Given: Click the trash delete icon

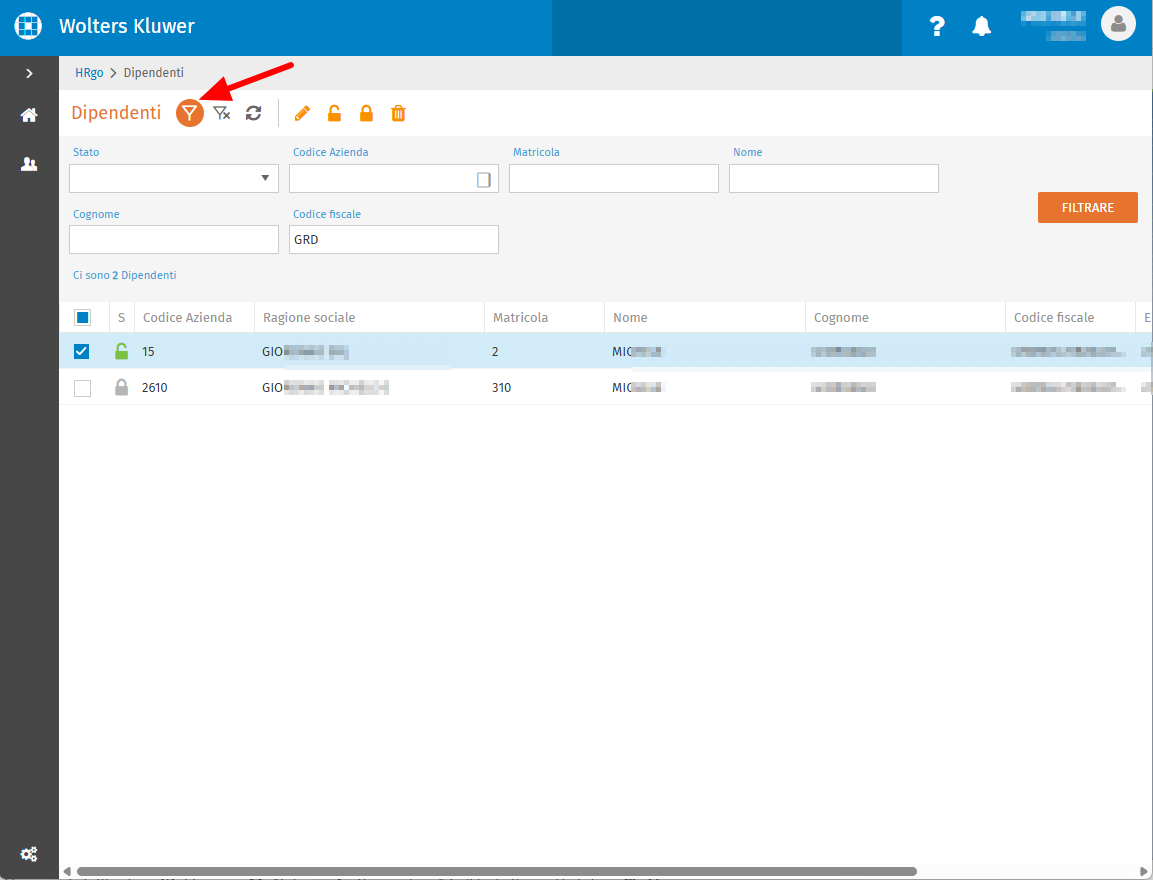Looking at the screenshot, I should [x=398, y=113].
